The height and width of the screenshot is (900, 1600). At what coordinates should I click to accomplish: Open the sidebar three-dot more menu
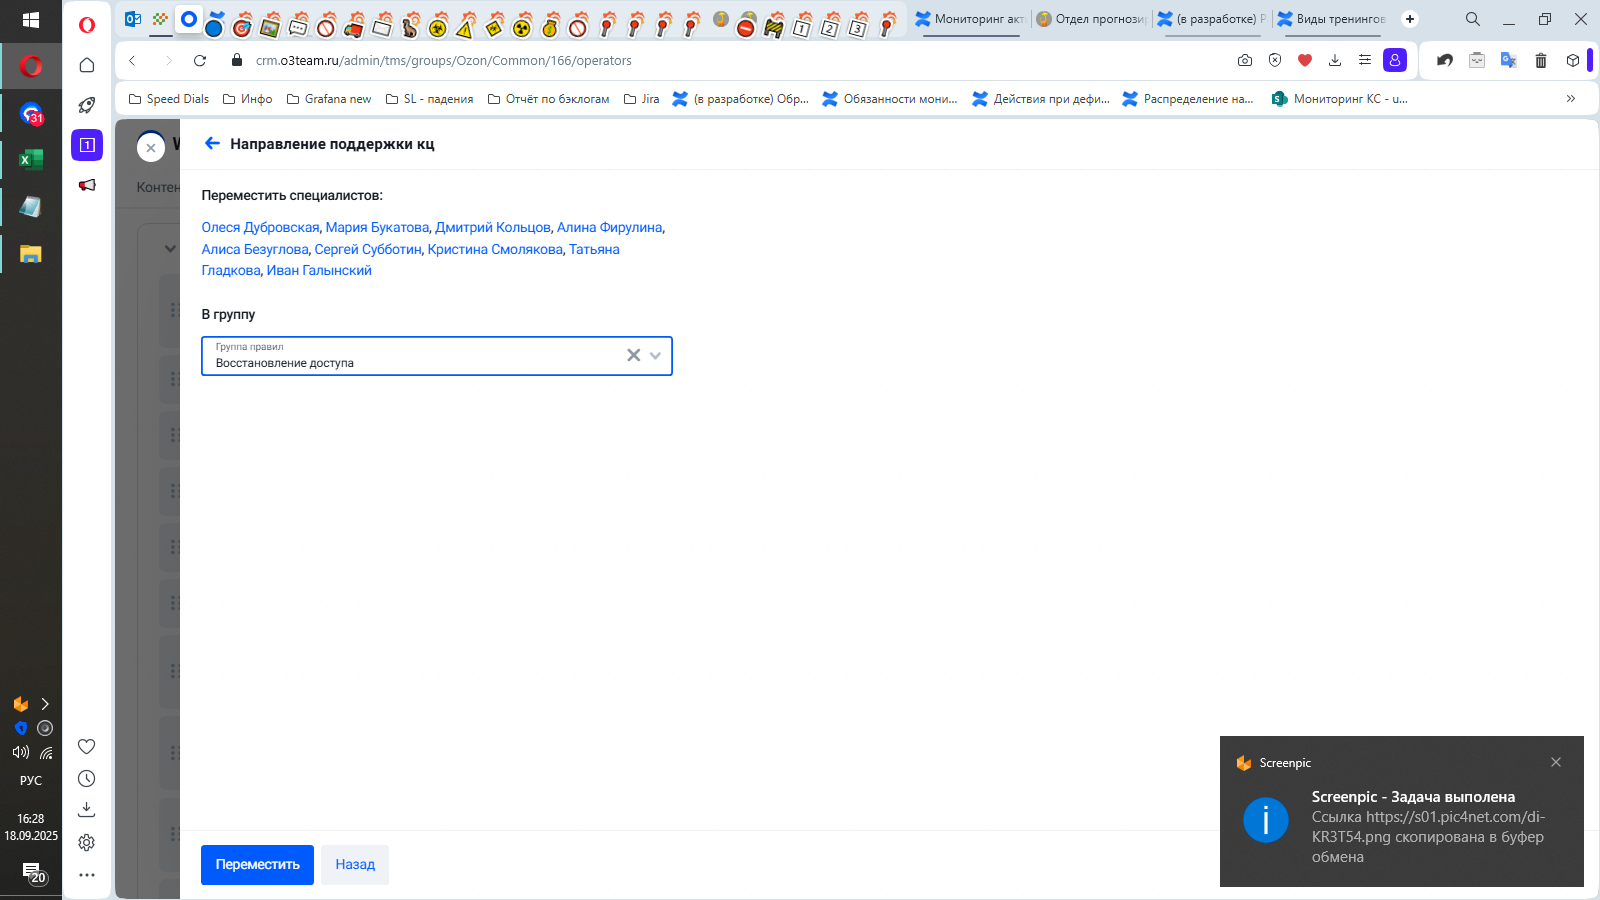coord(87,875)
